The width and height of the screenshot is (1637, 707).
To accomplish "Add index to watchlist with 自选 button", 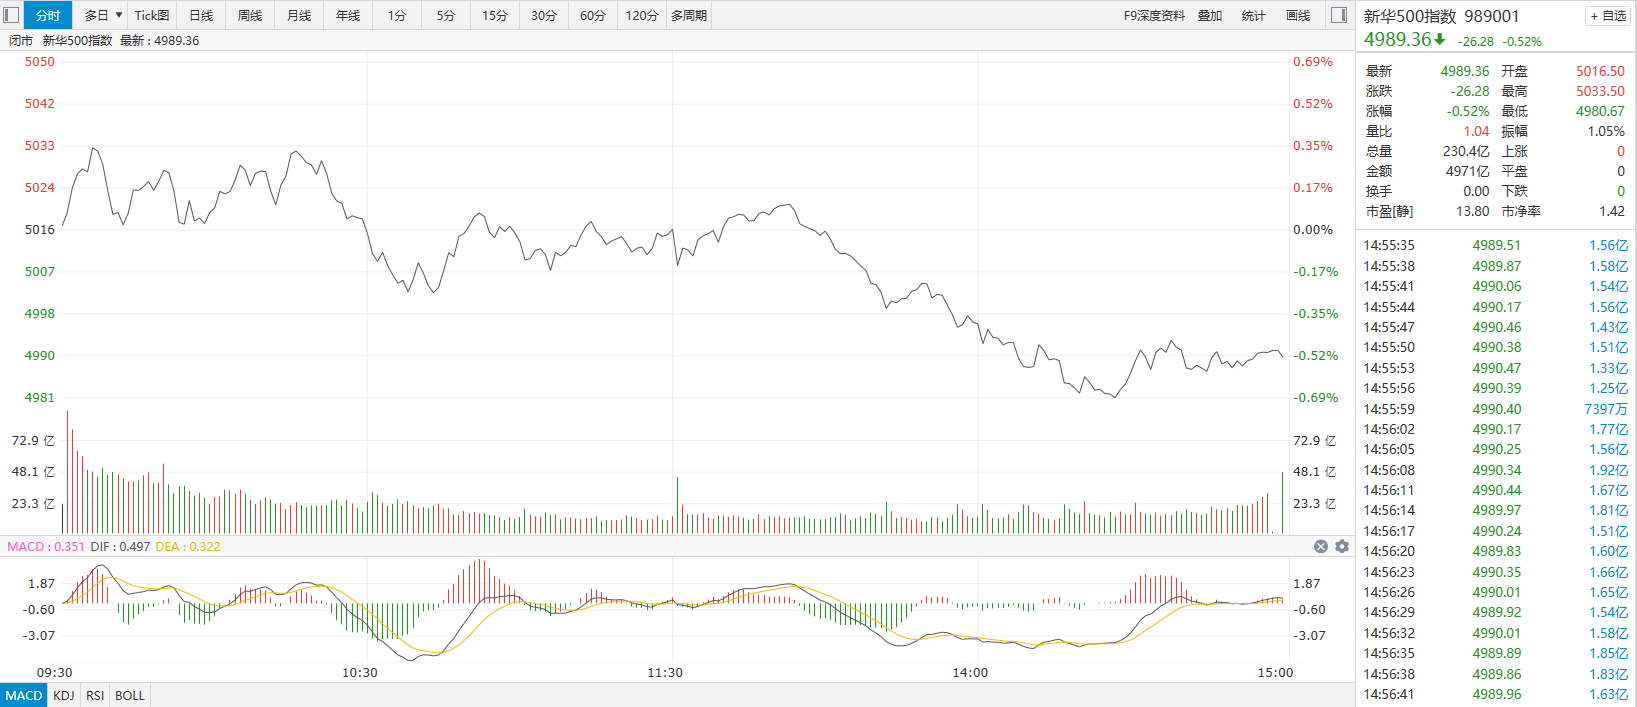I will (x=1608, y=16).
